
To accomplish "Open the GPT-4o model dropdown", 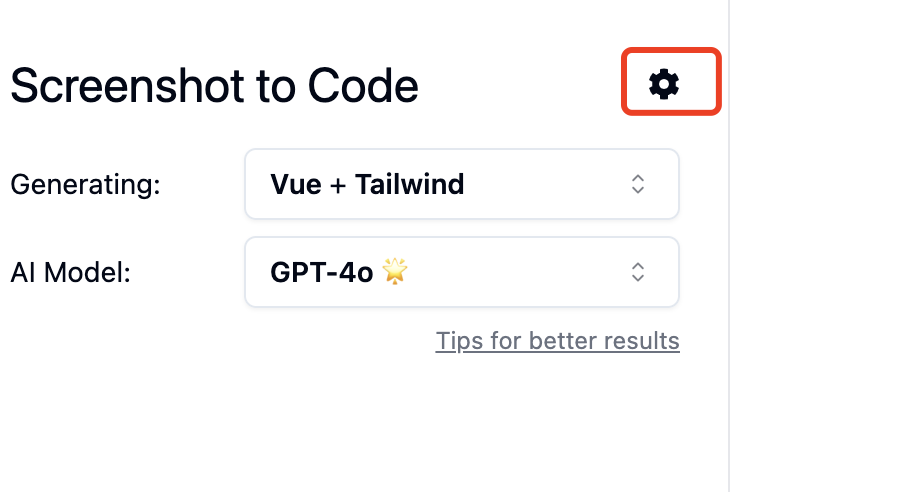I will click(462, 272).
